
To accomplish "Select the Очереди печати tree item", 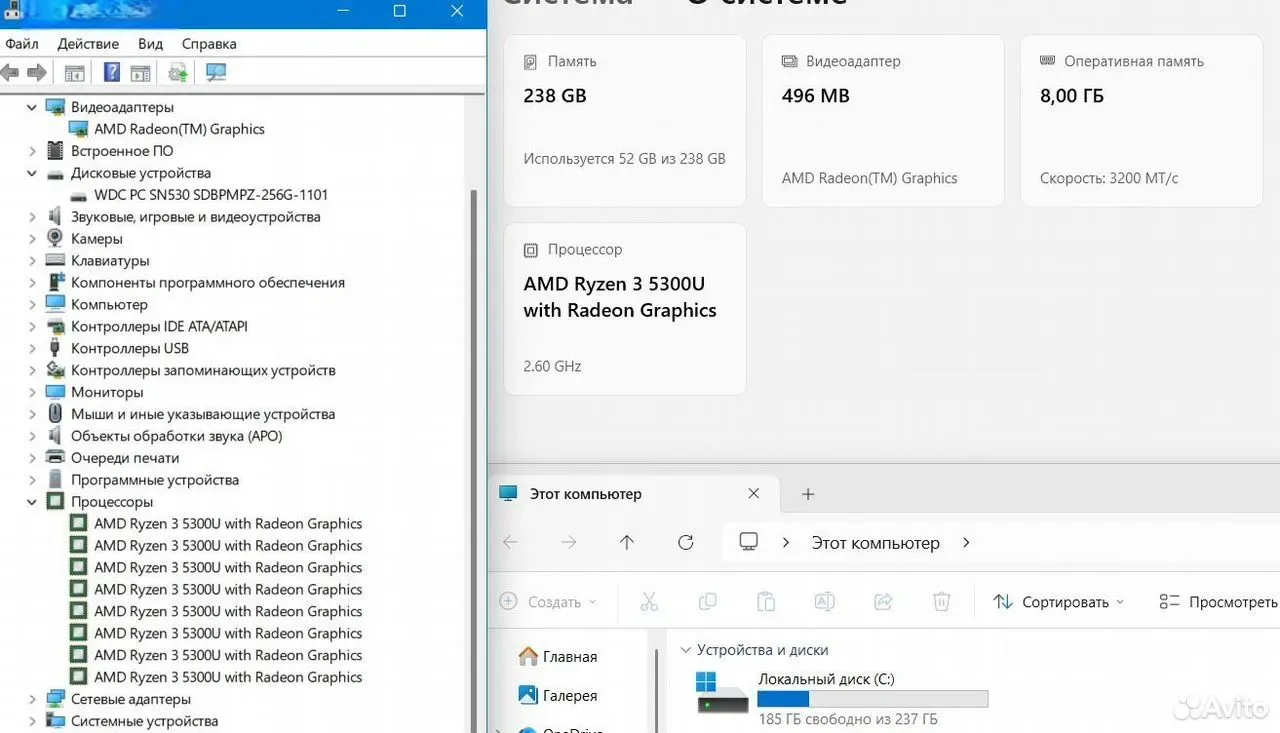I will pyautogui.click(x=125, y=458).
